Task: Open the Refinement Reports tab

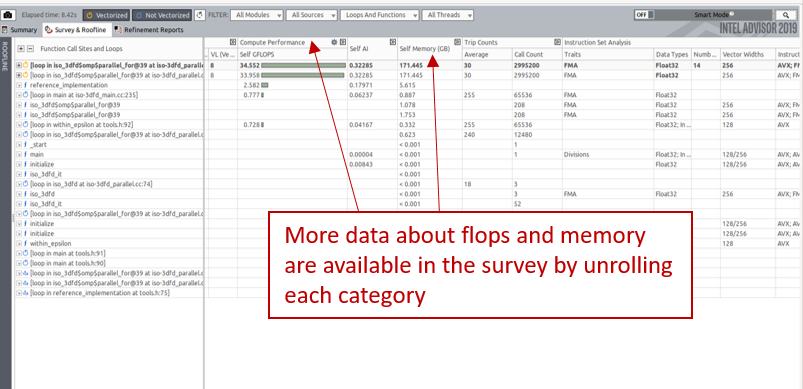Action: pos(149,30)
